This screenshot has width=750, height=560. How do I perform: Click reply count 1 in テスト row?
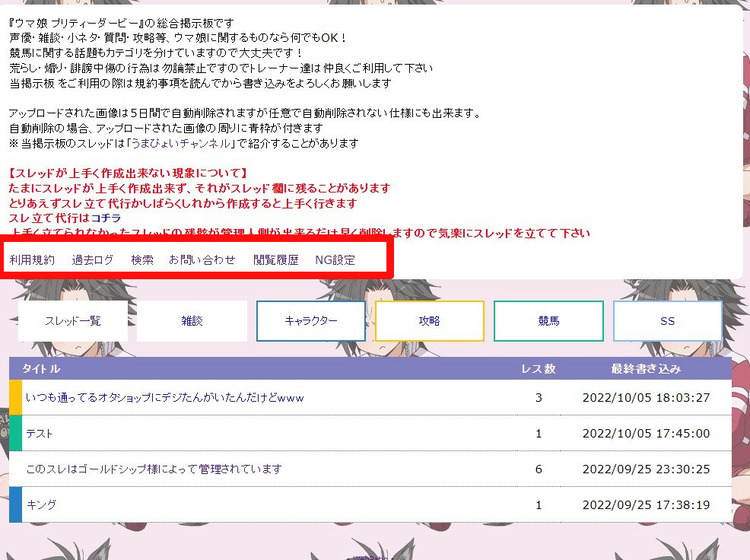[x=539, y=434]
